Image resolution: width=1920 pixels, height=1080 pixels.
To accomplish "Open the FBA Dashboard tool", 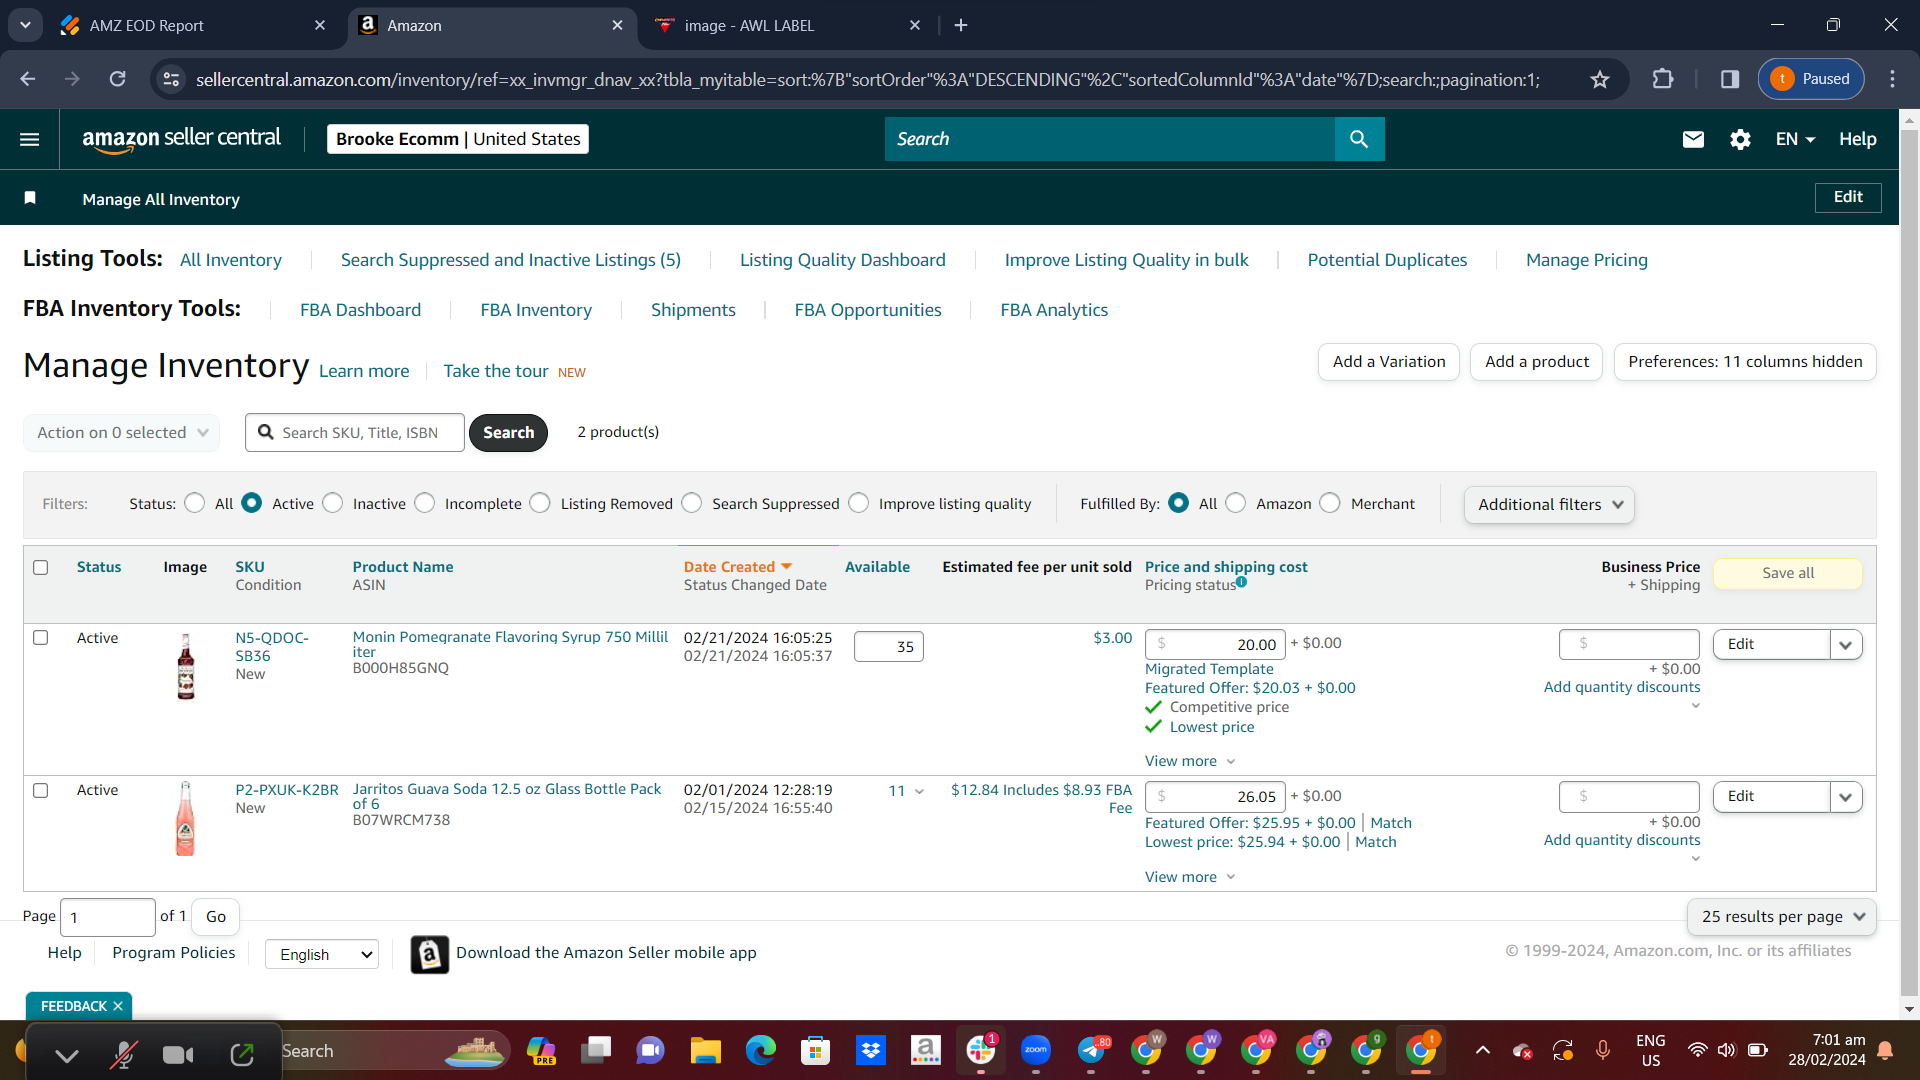I will (361, 310).
